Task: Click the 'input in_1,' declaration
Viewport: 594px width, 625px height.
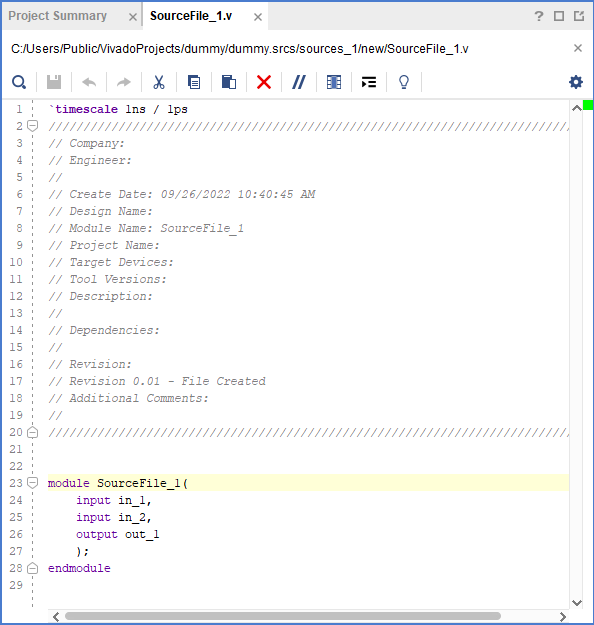Action: pyautogui.click(x=114, y=500)
